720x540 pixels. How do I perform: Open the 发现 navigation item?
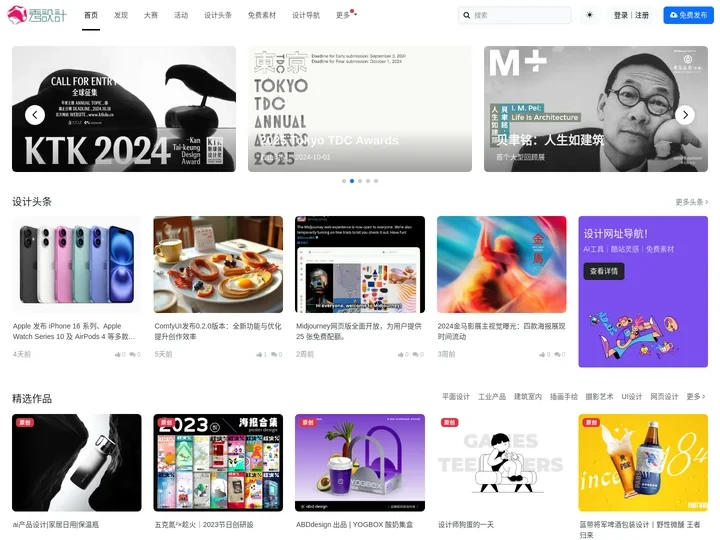(x=121, y=15)
